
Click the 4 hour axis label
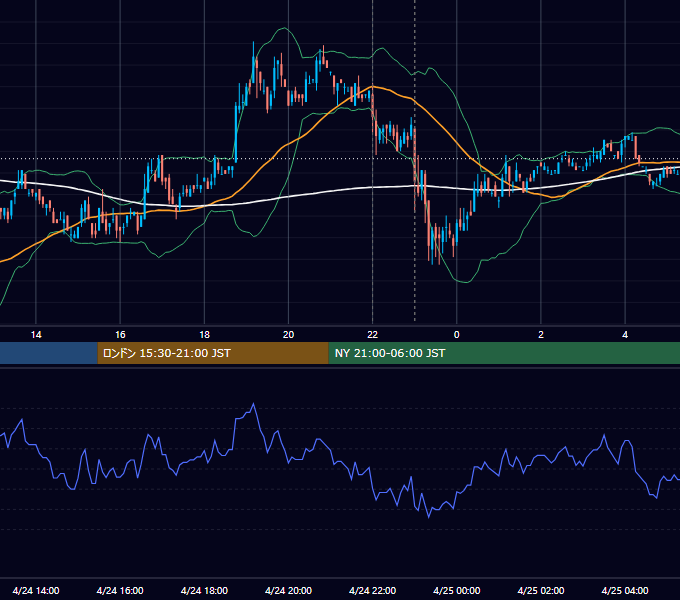click(625, 335)
